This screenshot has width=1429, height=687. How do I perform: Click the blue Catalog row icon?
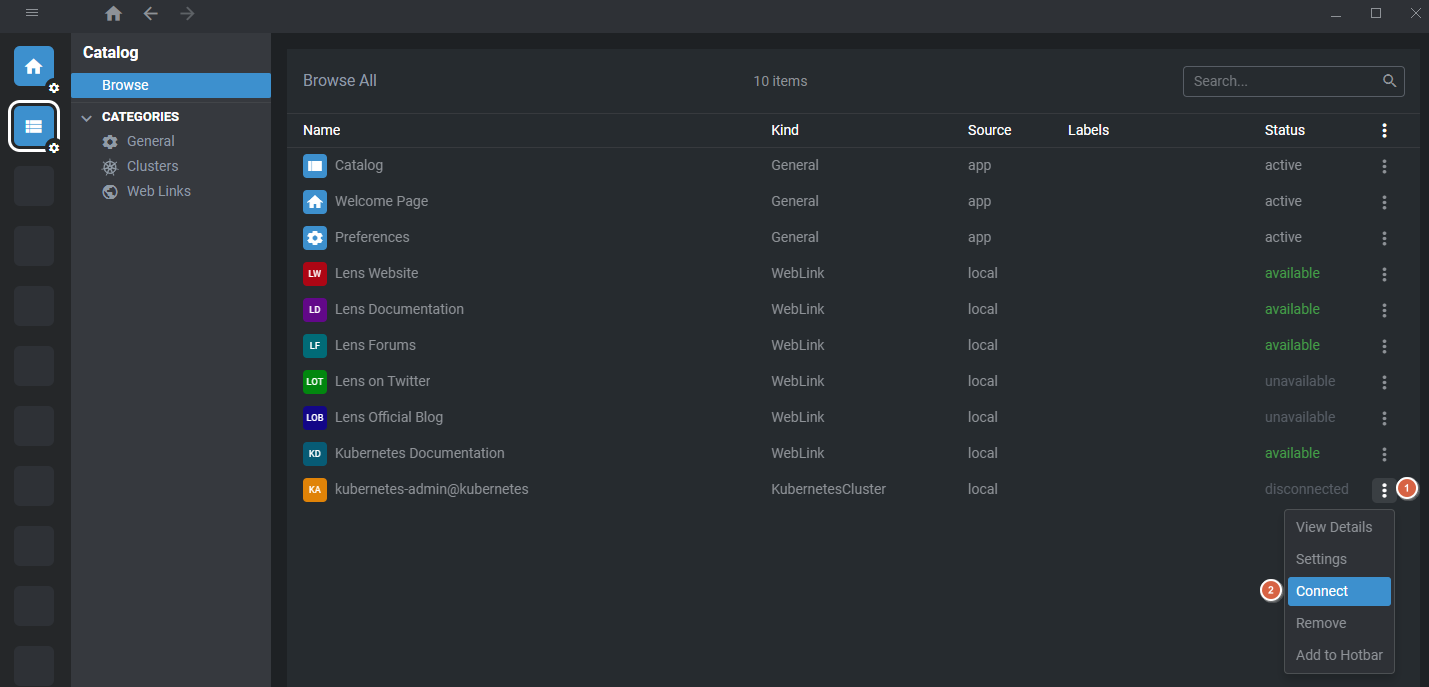pos(315,166)
